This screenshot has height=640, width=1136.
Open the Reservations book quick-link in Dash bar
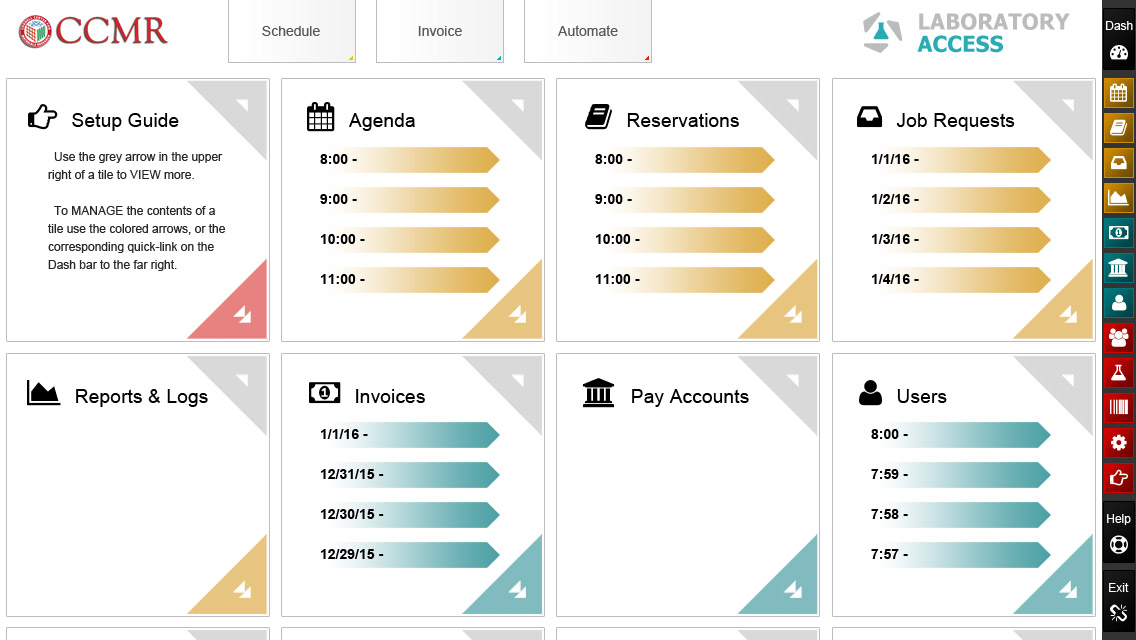[x=1118, y=128]
